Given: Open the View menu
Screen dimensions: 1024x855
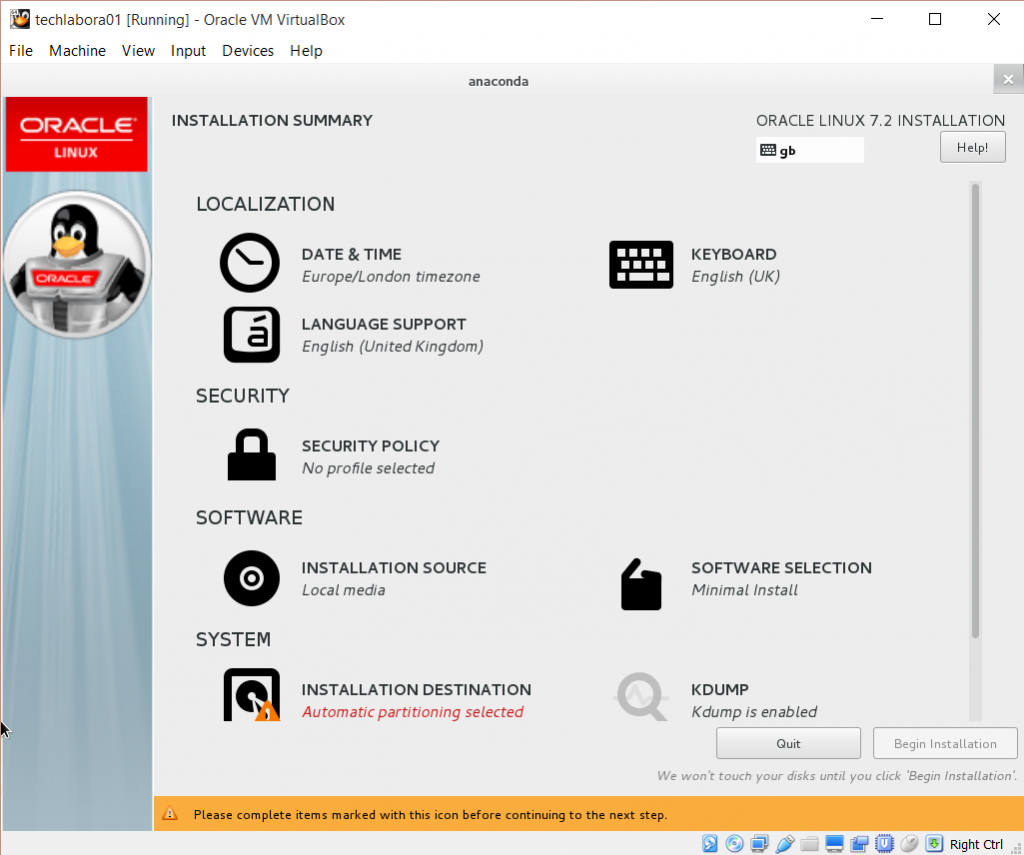Looking at the screenshot, I should point(138,50).
